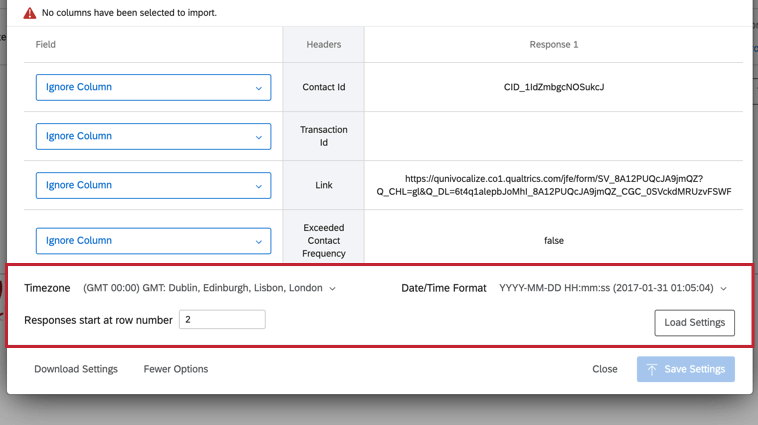The image size is (758, 425).
Task: Open the Contact Id field dropdown
Action: [153, 87]
